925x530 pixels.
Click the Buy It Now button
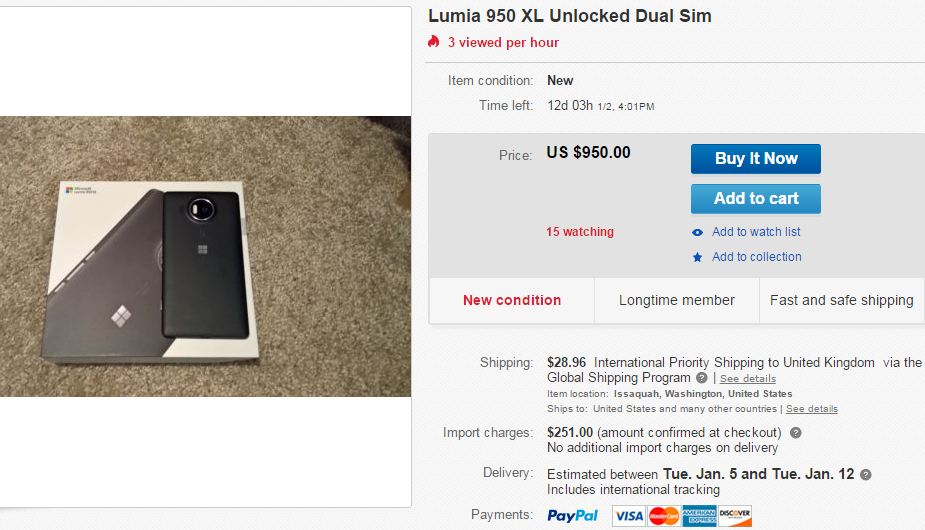click(755, 159)
